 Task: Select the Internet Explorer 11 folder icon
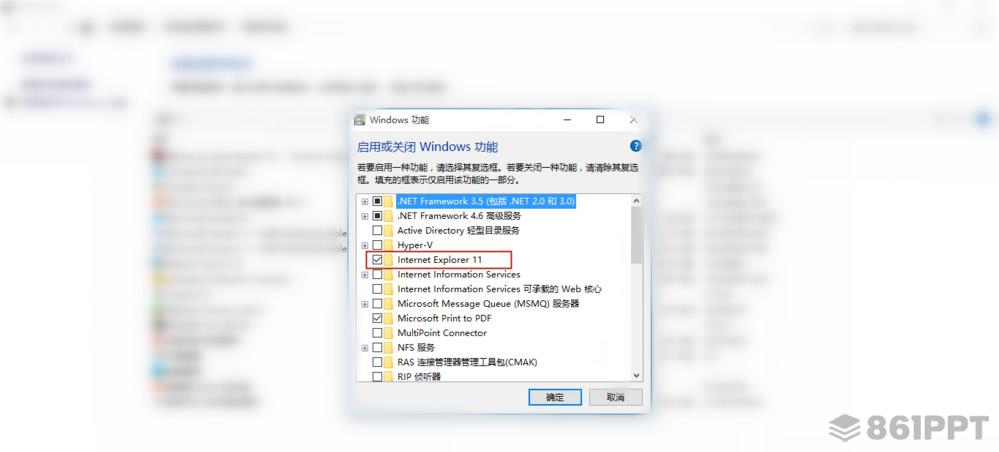pyautogui.click(x=388, y=259)
